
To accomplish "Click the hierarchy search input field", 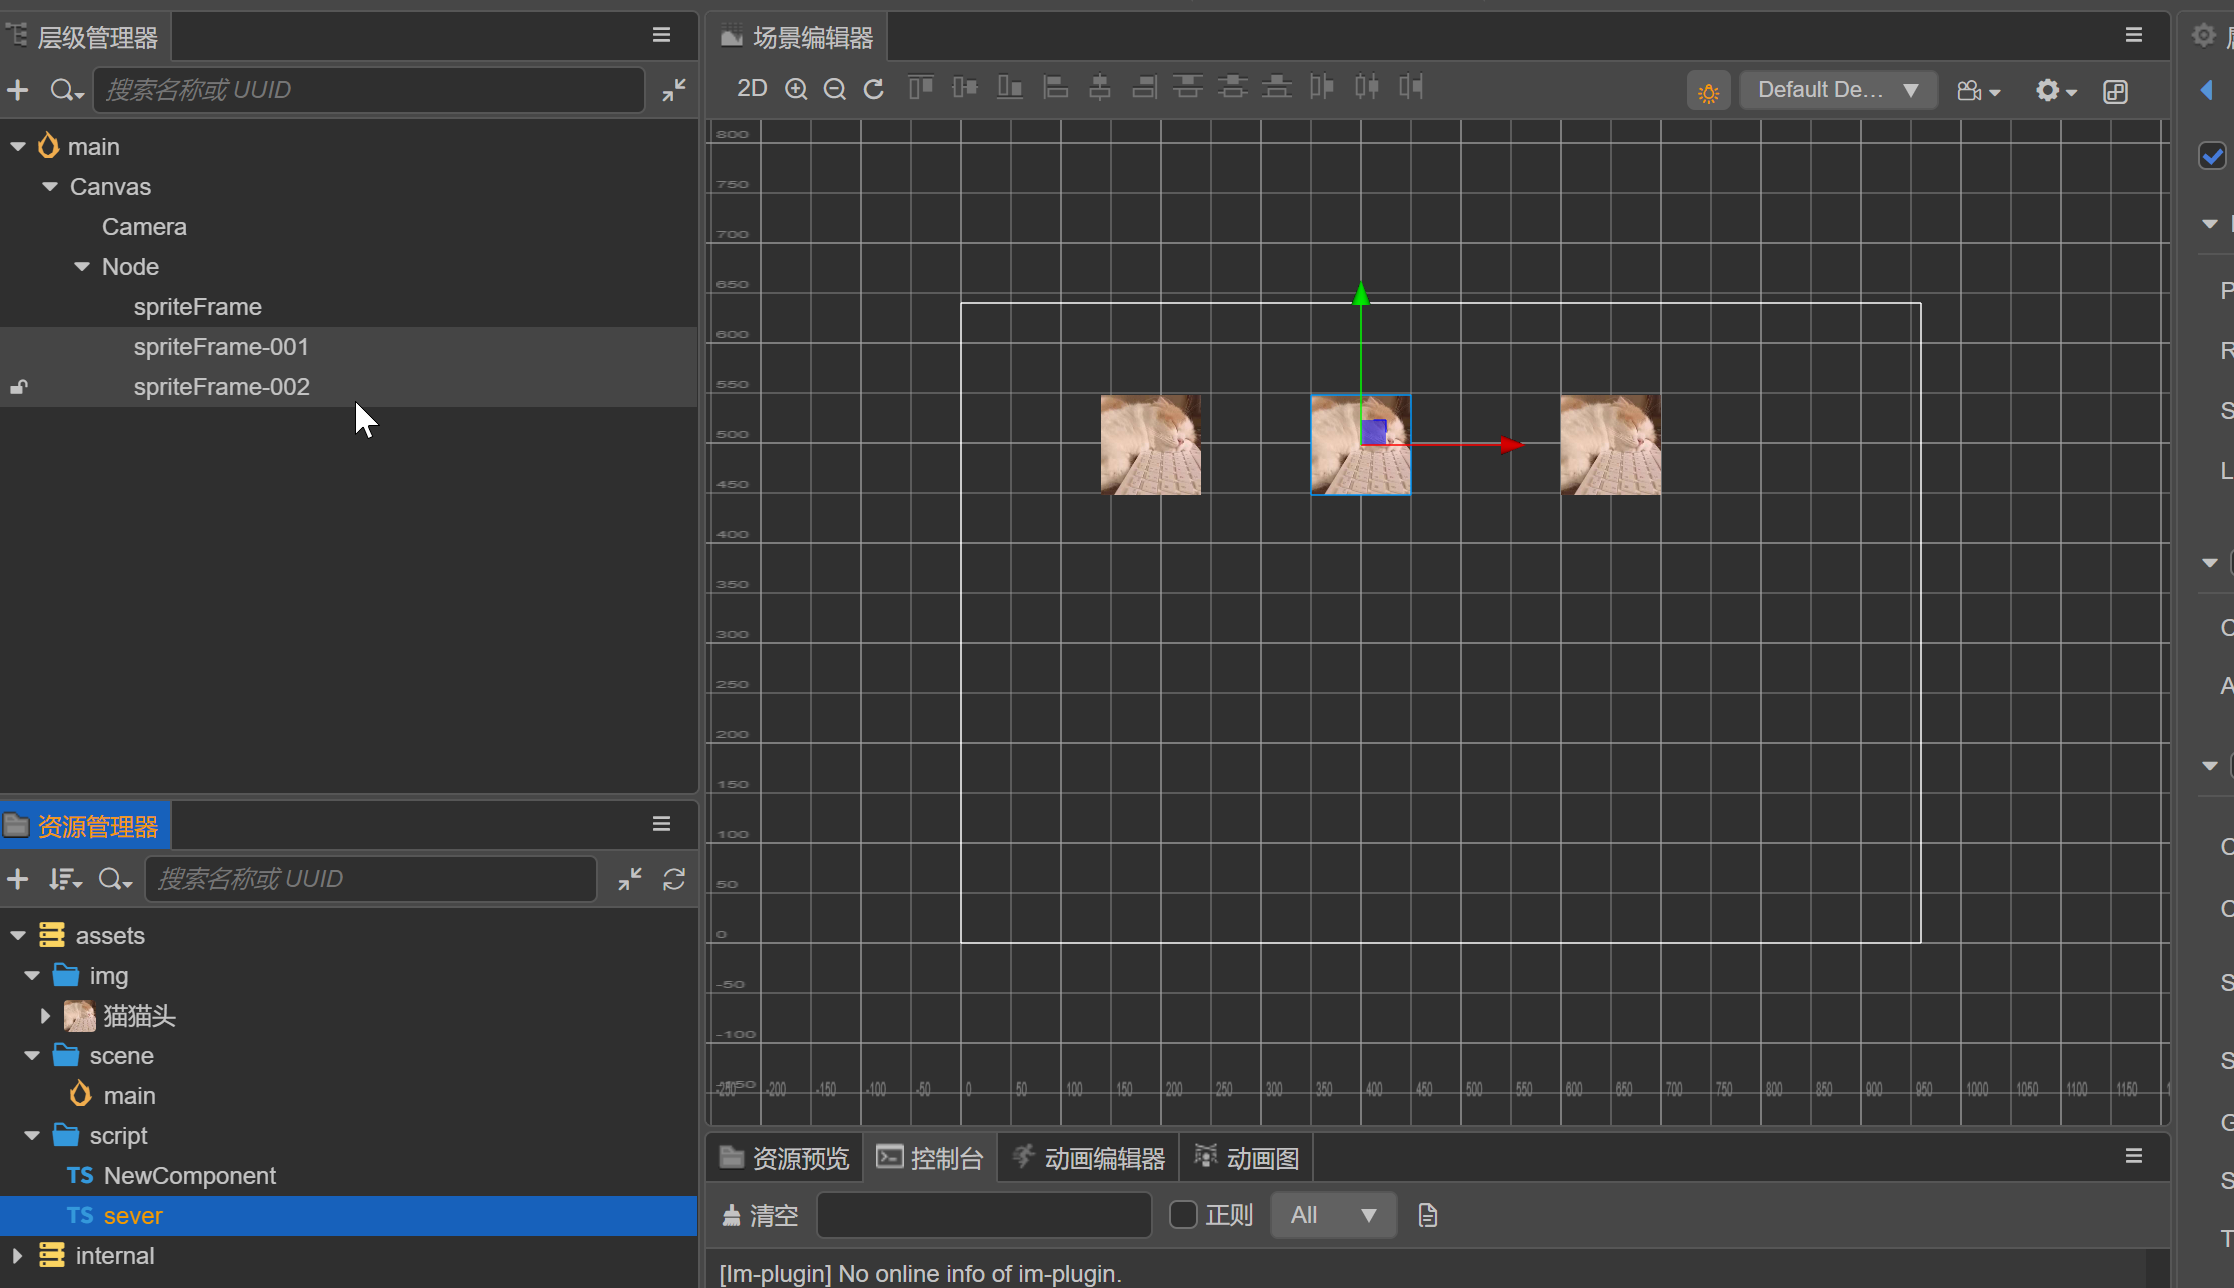I will 369,90.
